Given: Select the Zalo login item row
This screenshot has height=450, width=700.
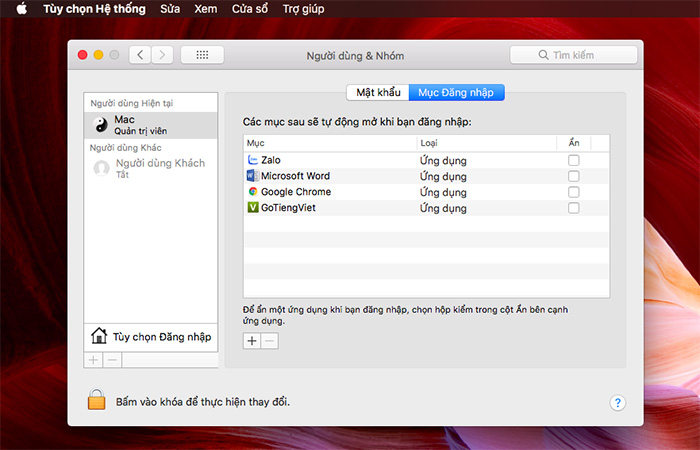Looking at the screenshot, I should [x=426, y=160].
